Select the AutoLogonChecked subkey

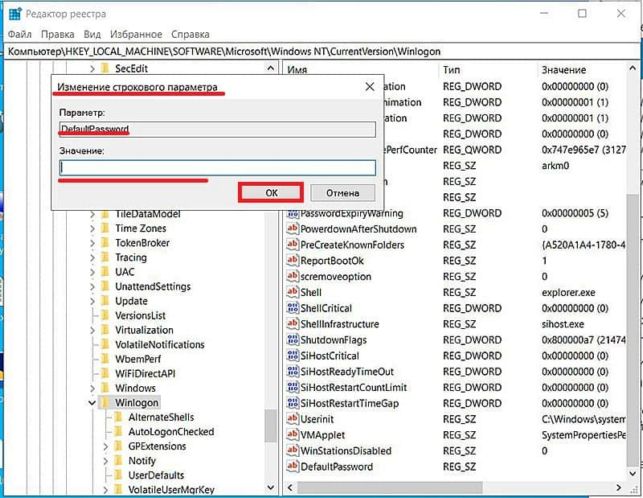[x=171, y=432]
